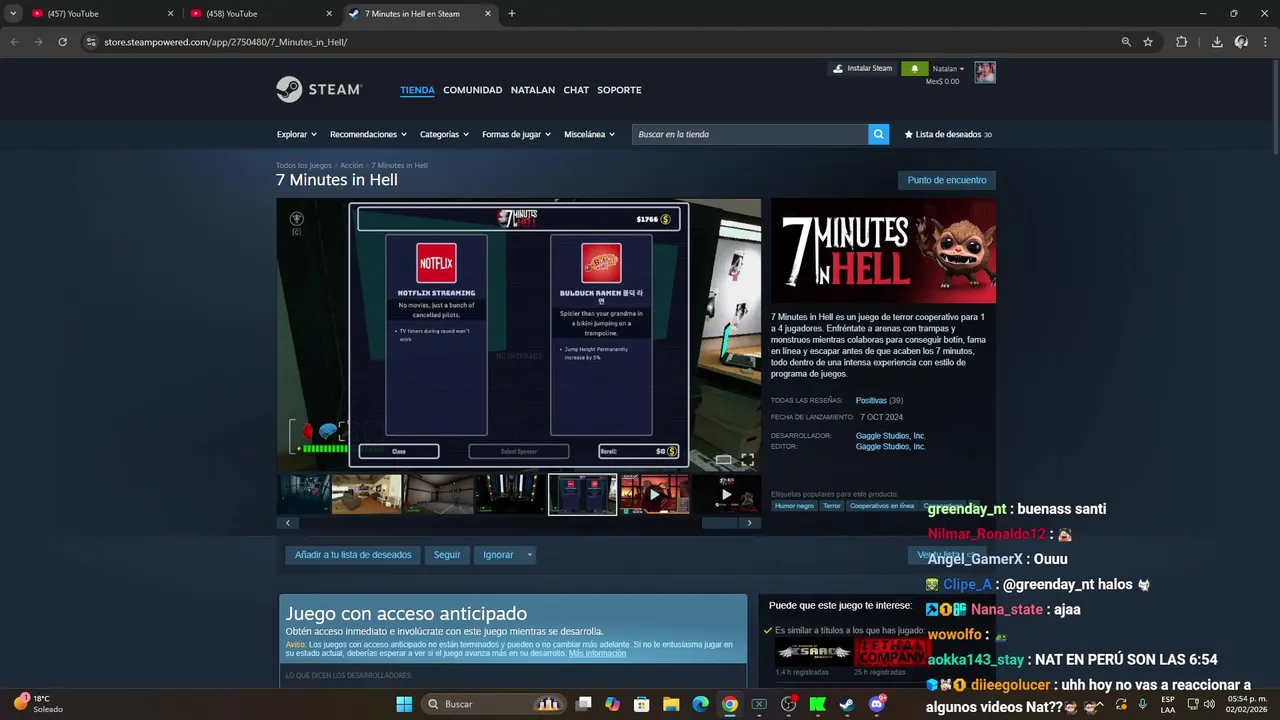
Task: Open the browser extensions puzzle icon
Action: (x=1182, y=42)
